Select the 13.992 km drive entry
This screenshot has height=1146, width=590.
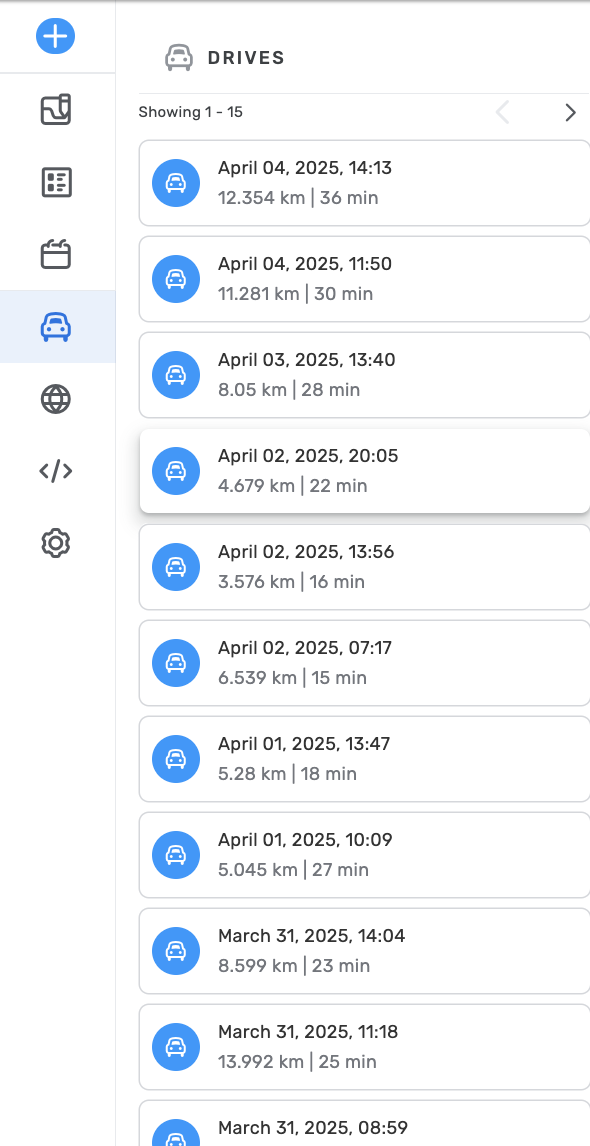pyautogui.click(x=364, y=1047)
